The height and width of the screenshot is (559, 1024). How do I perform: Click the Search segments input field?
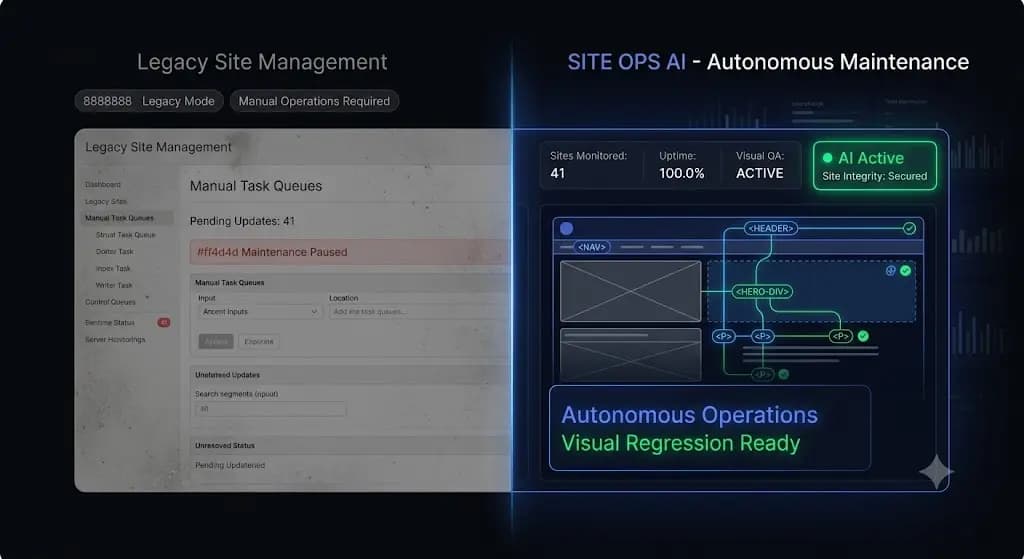point(270,409)
